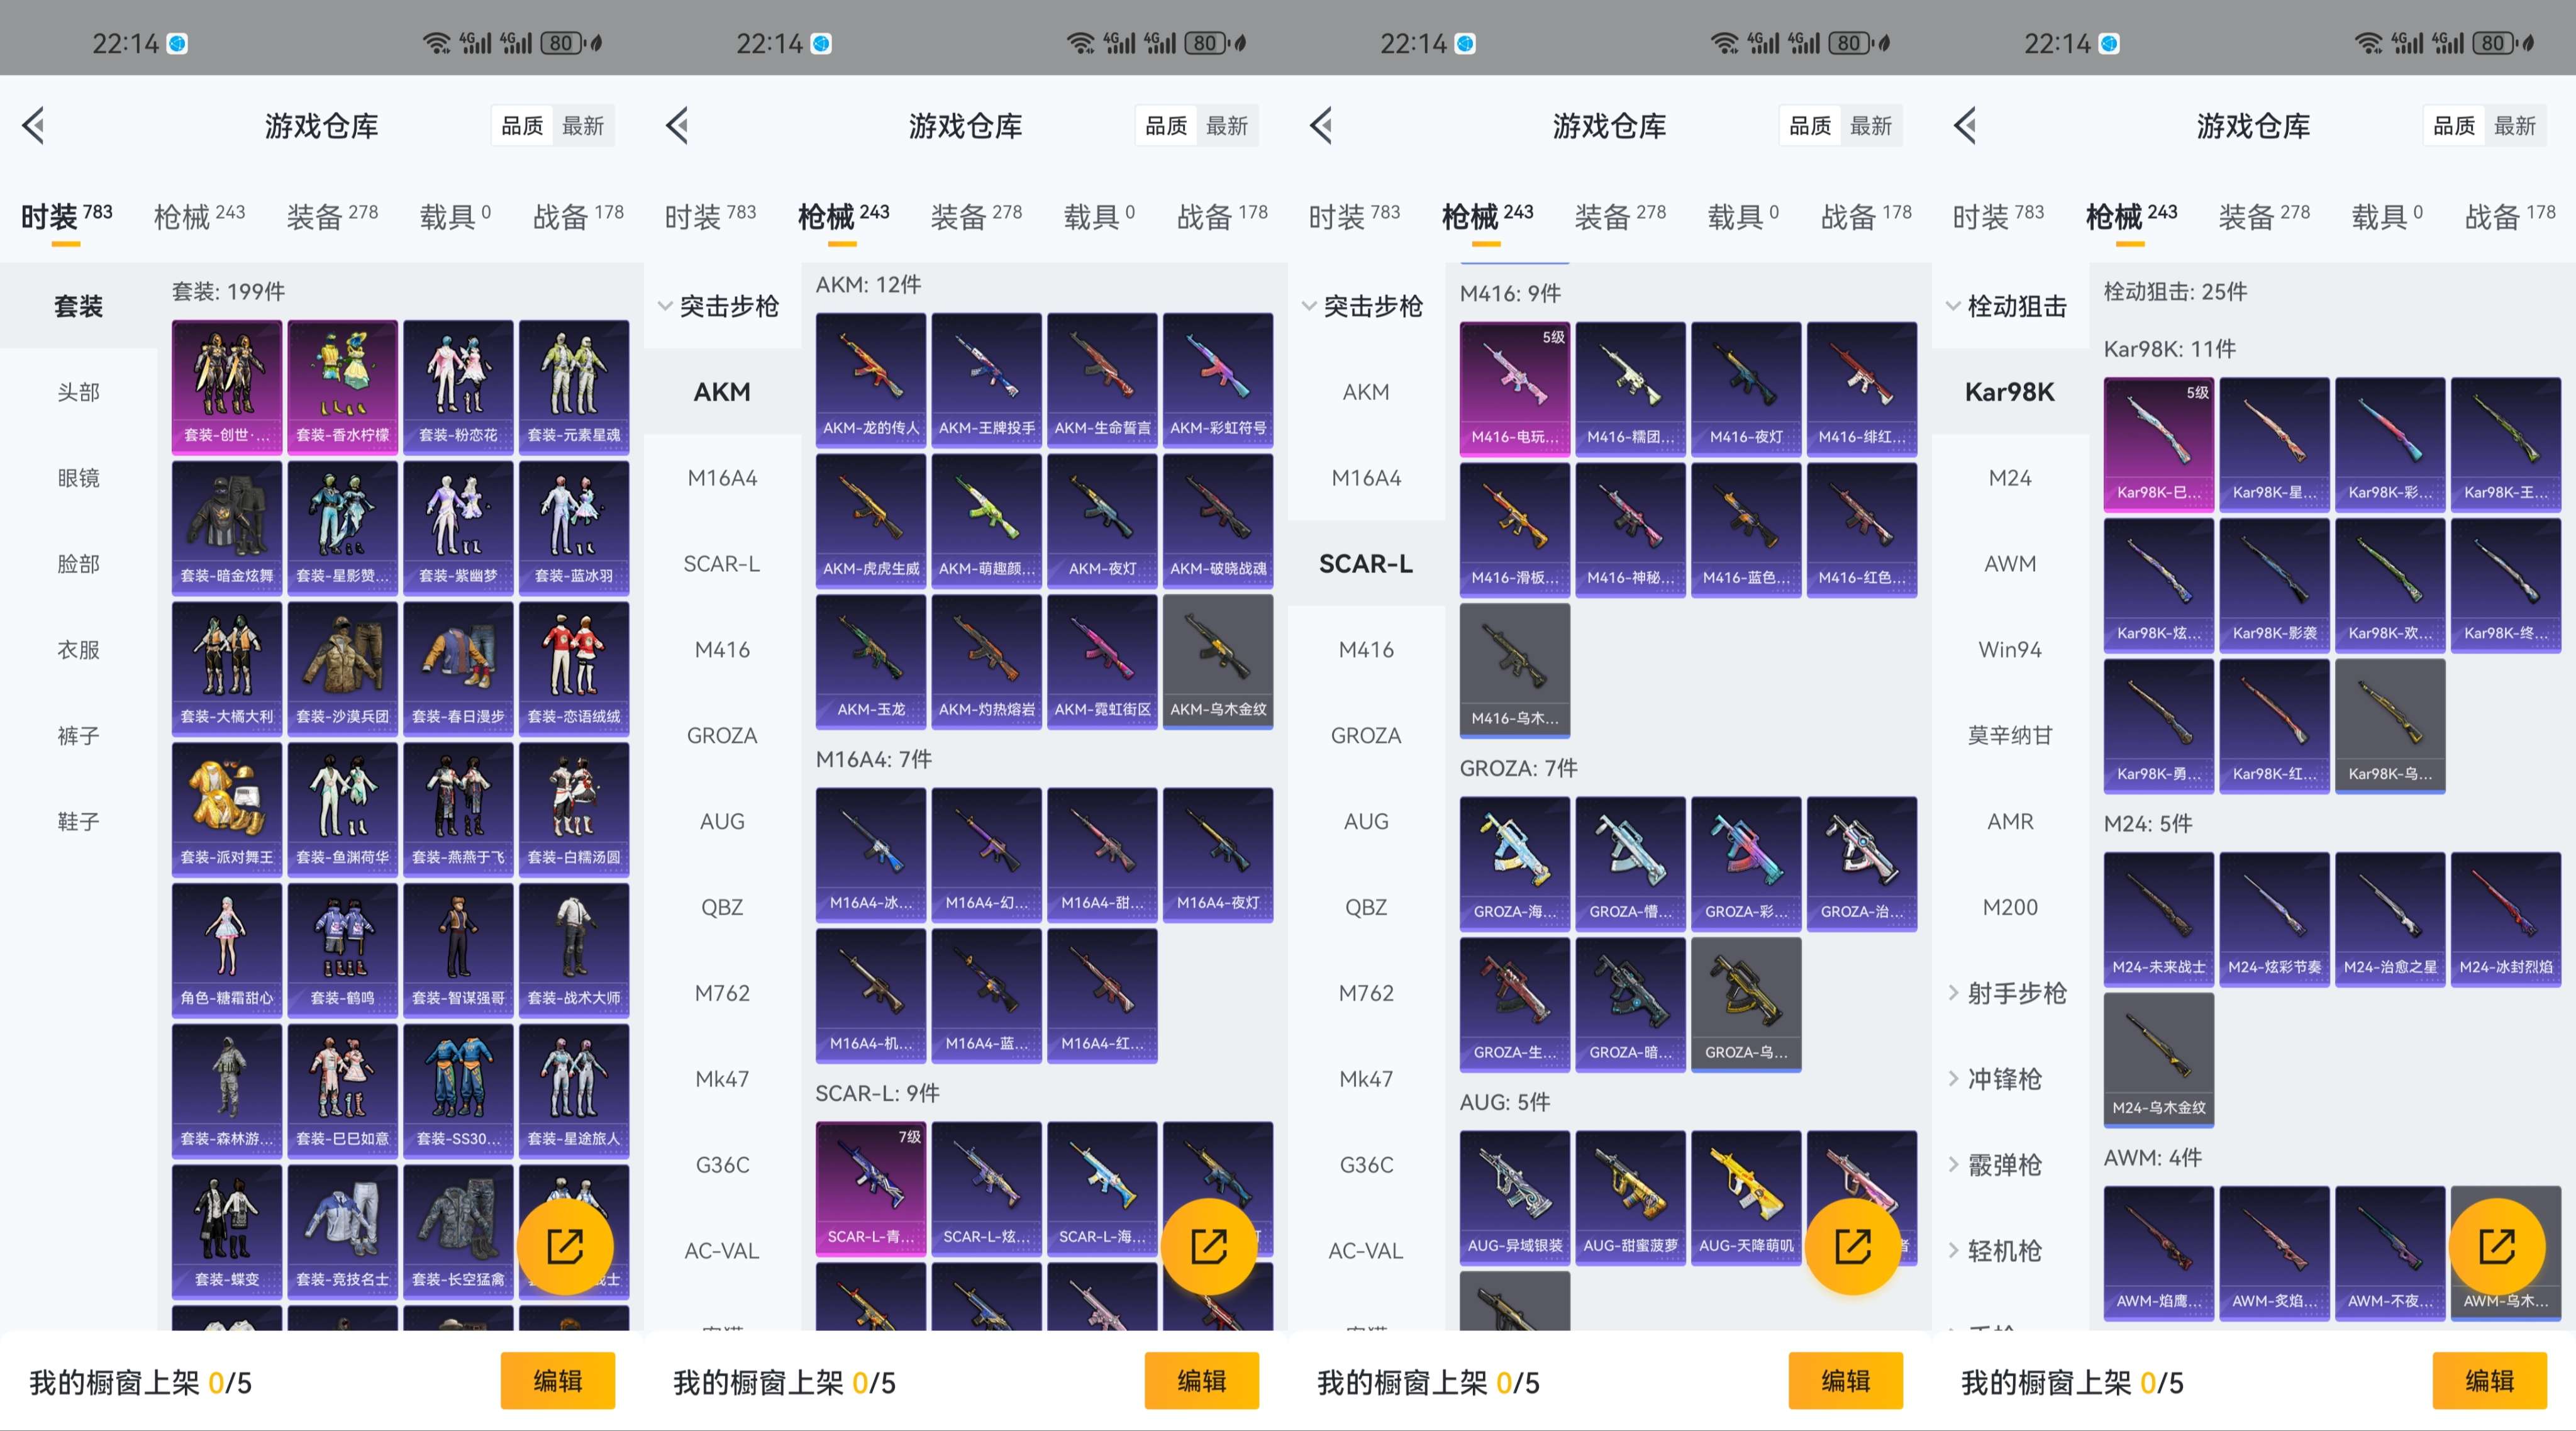
Task: Choose M200 in the sniper sidebar
Action: 2010,908
